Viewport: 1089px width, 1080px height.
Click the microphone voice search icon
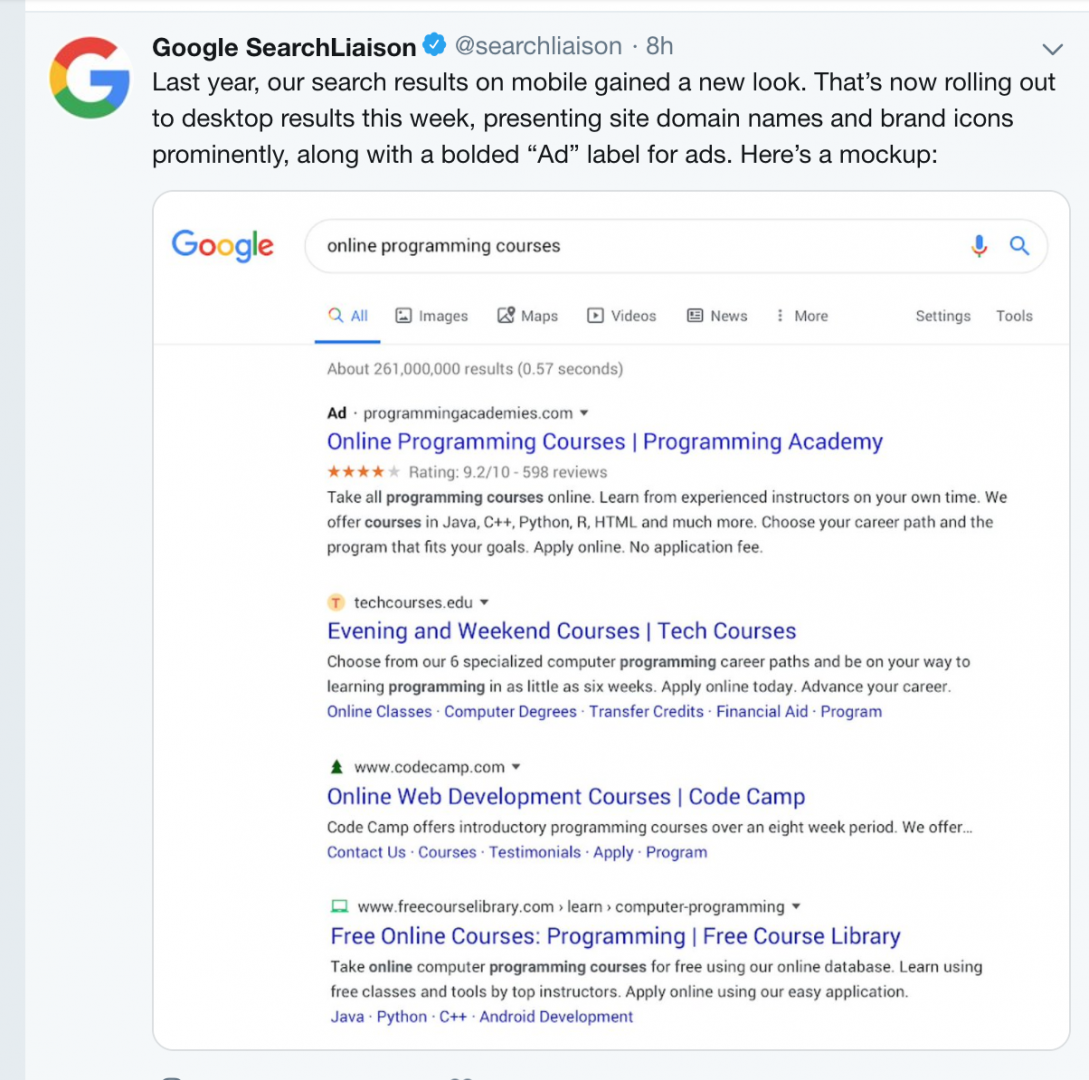coord(979,246)
